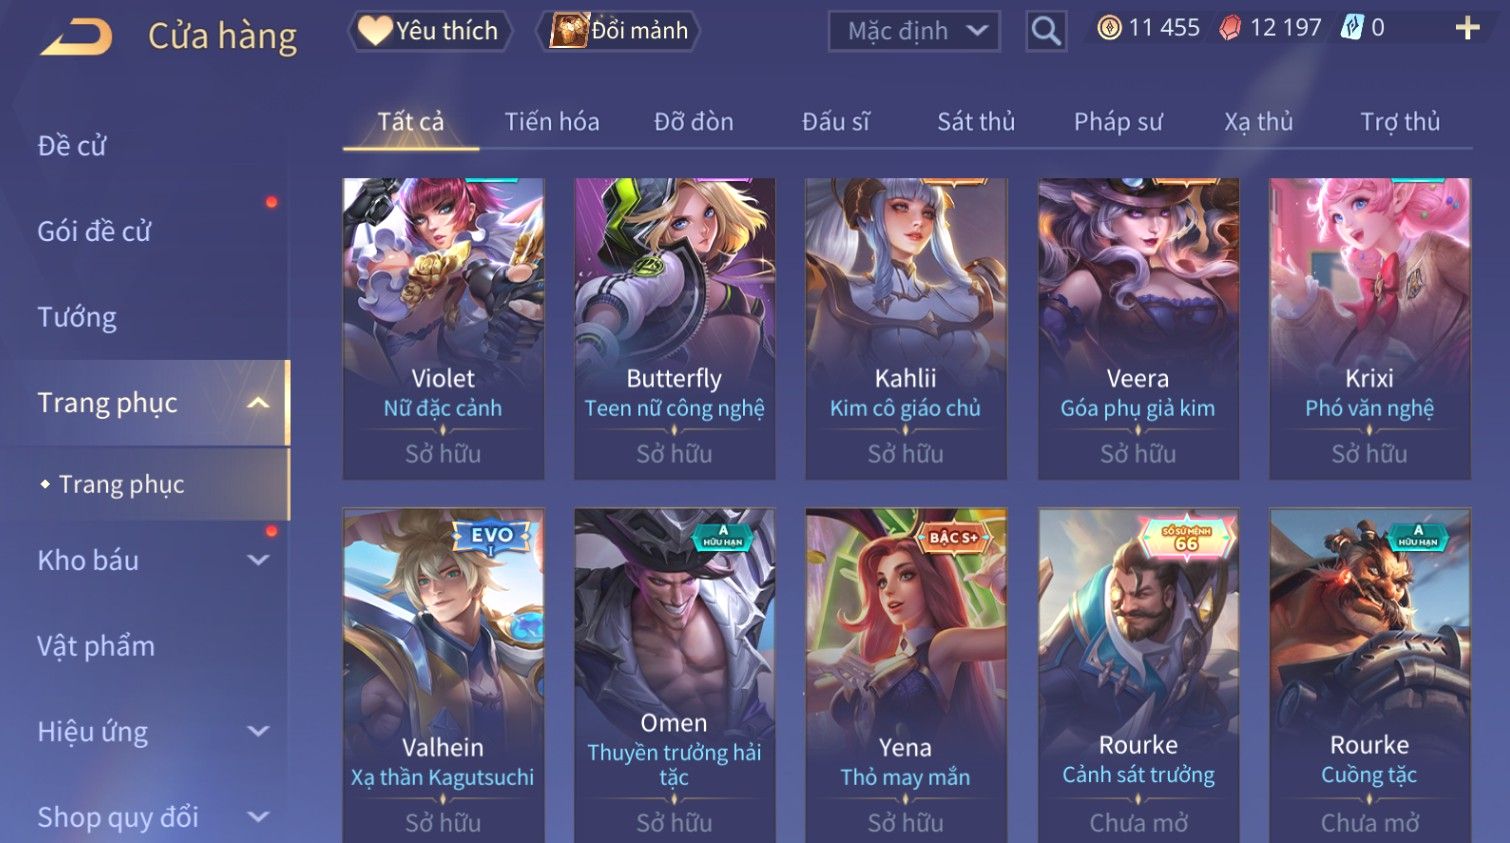The width and height of the screenshot is (1510, 843).
Task: Select the Violet Nữ đặc cảnh skin card
Action: [x=443, y=328]
